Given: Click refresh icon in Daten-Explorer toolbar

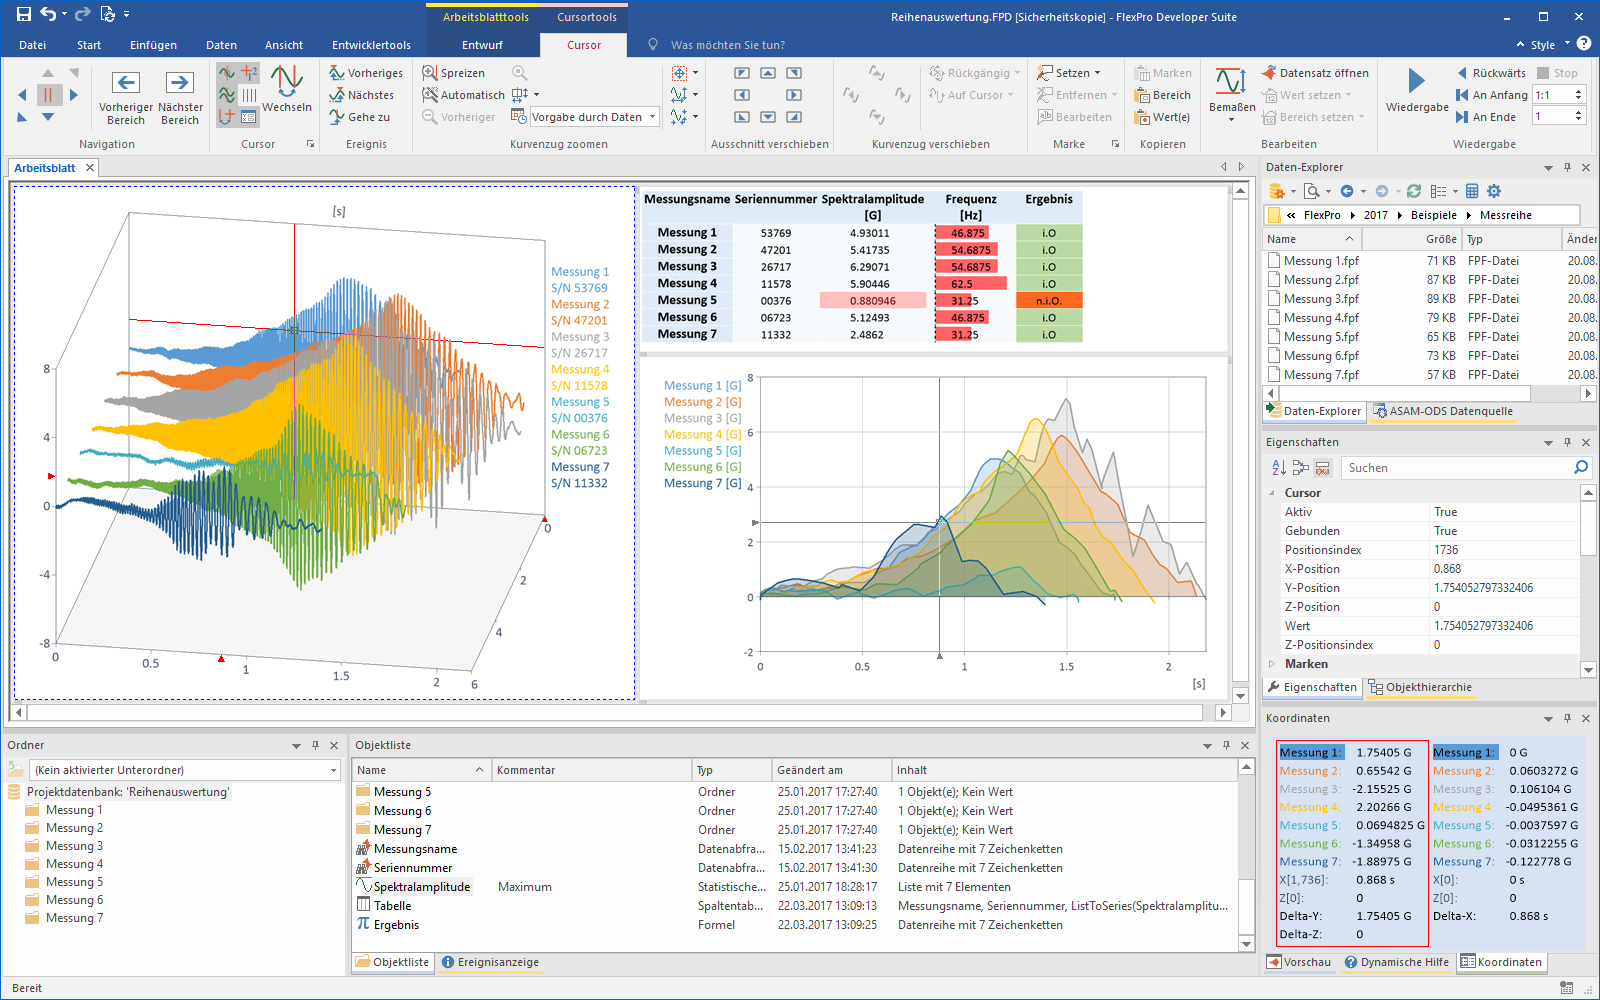Looking at the screenshot, I should (x=1413, y=191).
